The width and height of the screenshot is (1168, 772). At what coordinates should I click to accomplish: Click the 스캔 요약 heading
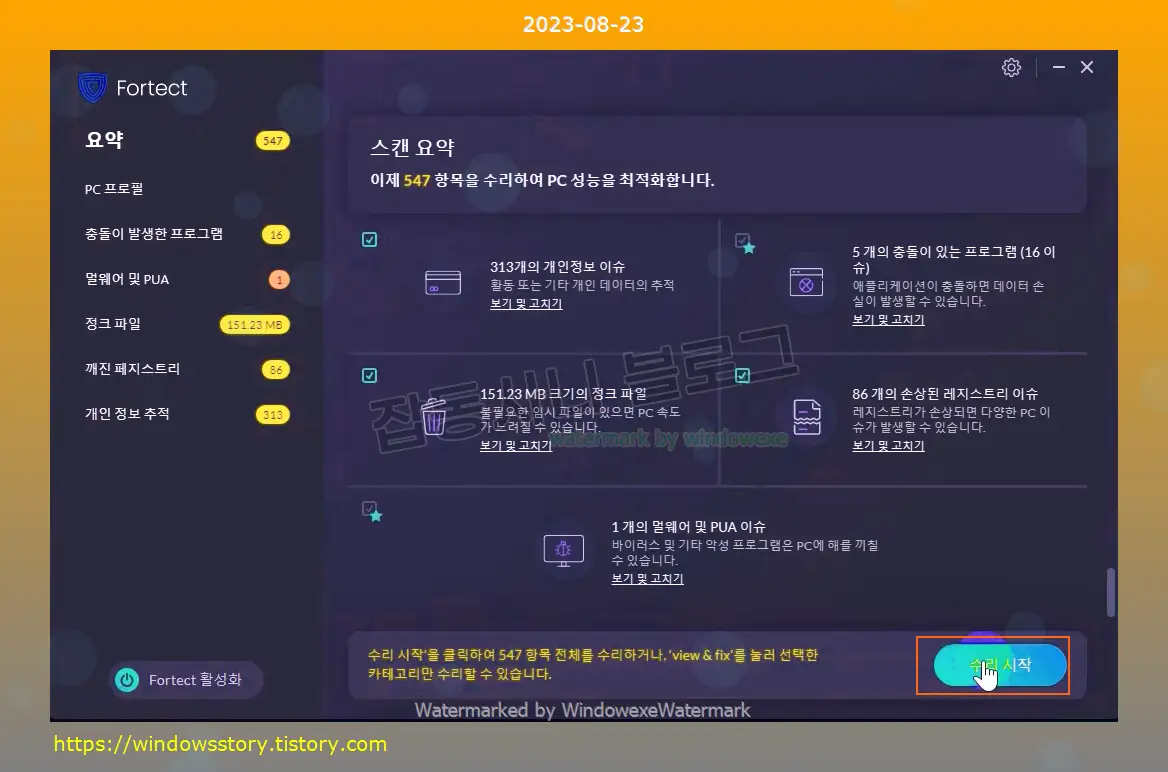point(412,148)
